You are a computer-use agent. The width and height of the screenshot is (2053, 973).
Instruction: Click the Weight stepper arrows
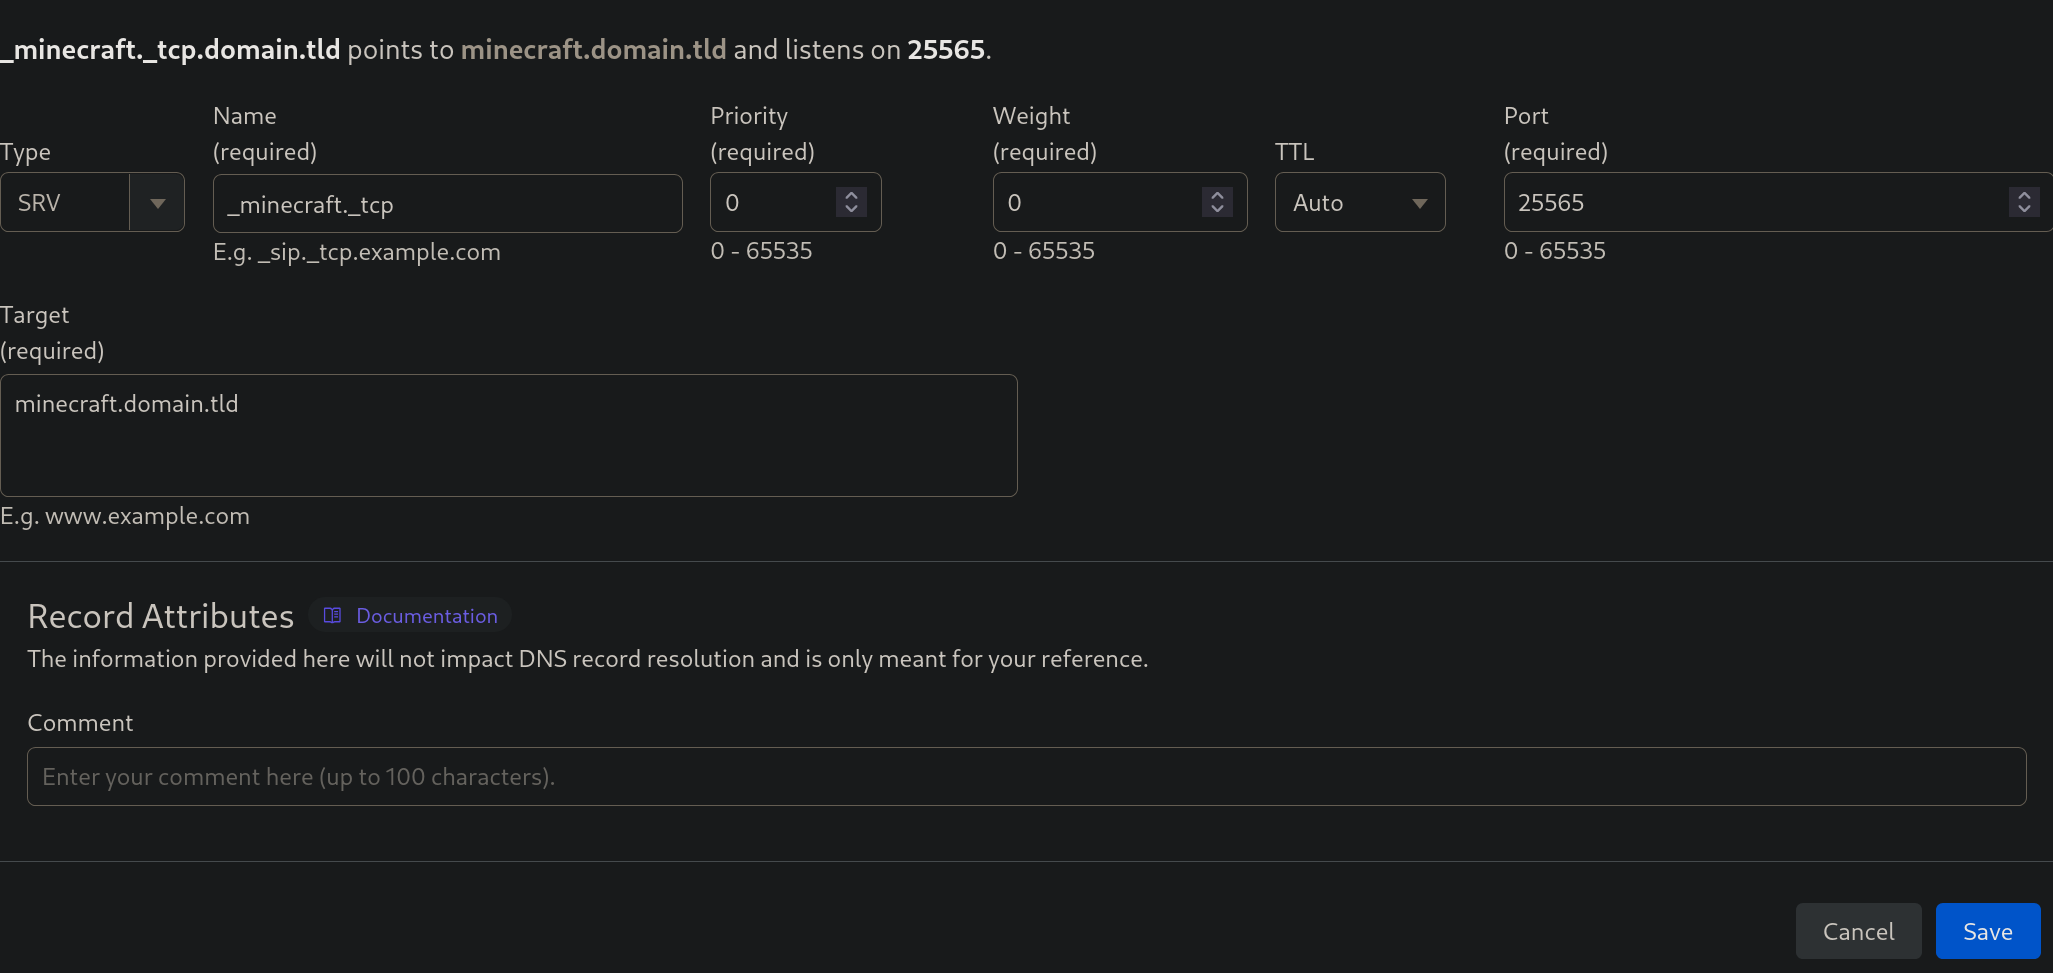coord(1217,202)
